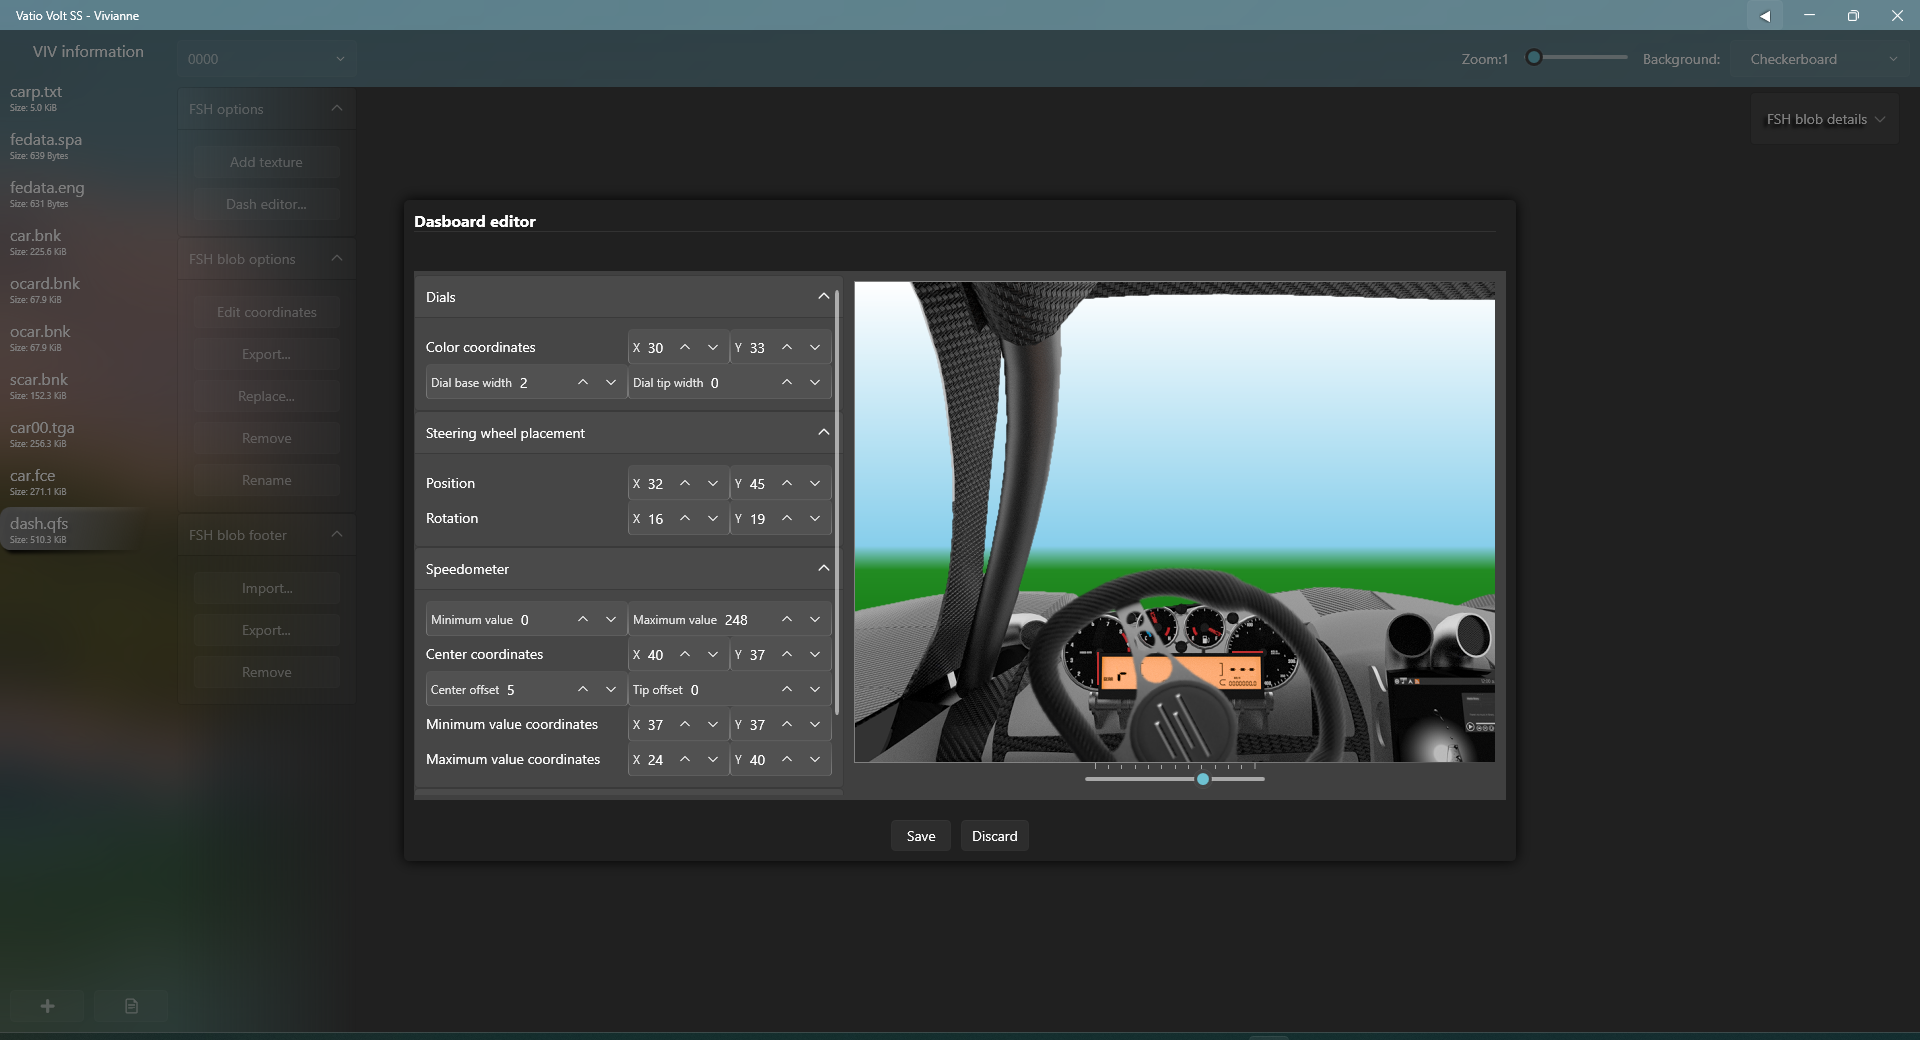The width and height of the screenshot is (1920, 1040).
Task: Increase Speedometer Maximum value
Action: tap(787, 620)
